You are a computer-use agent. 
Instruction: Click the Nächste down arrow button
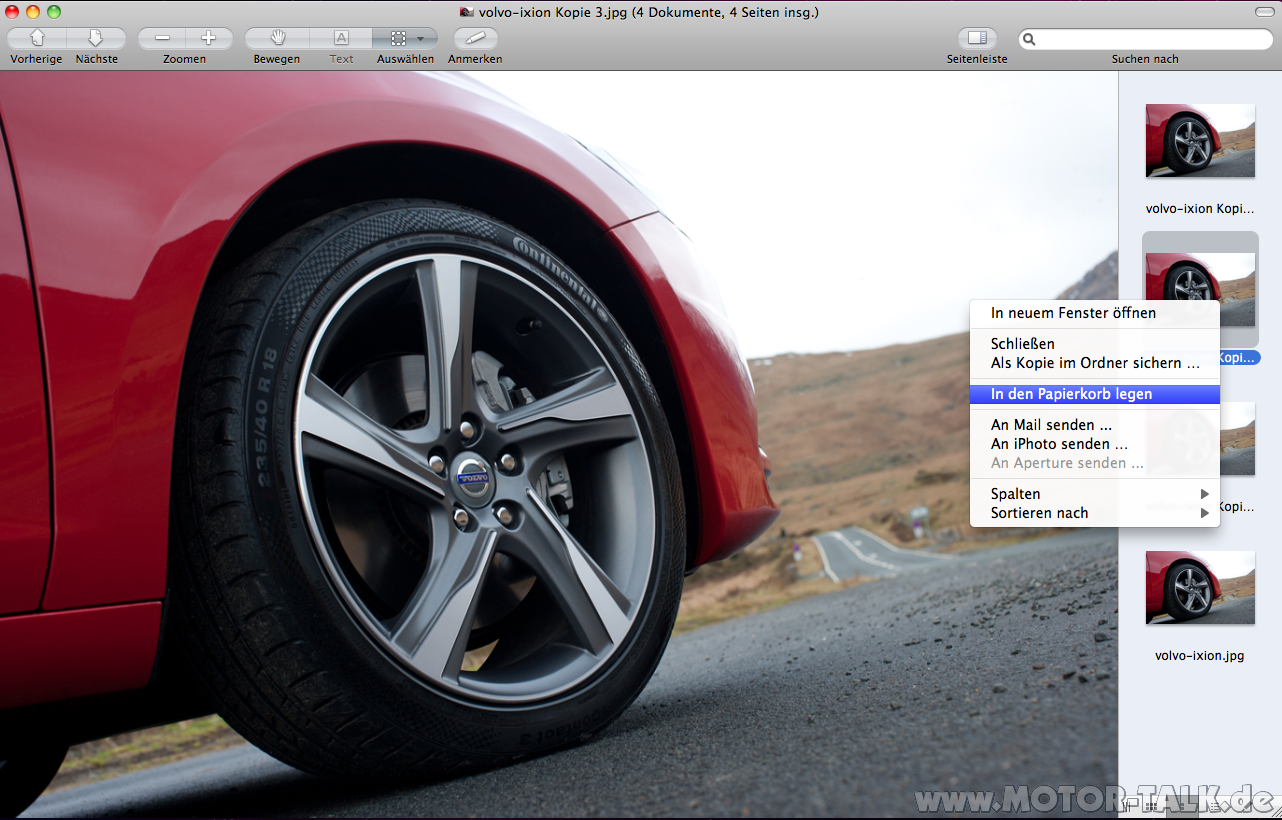pos(96,38)
